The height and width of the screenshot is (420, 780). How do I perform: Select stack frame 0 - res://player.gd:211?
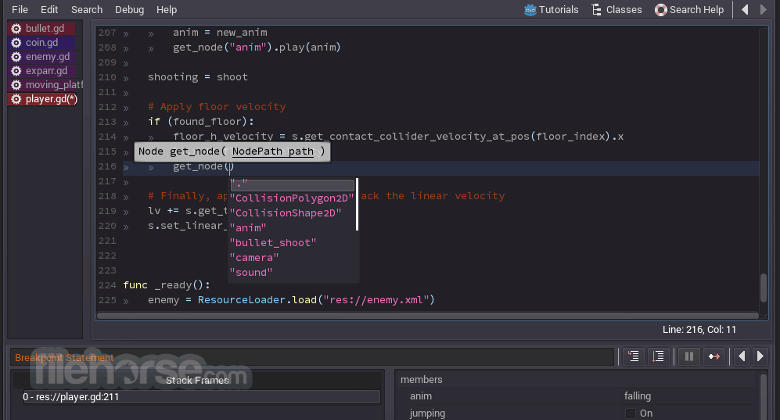click(x=201, y=397)
